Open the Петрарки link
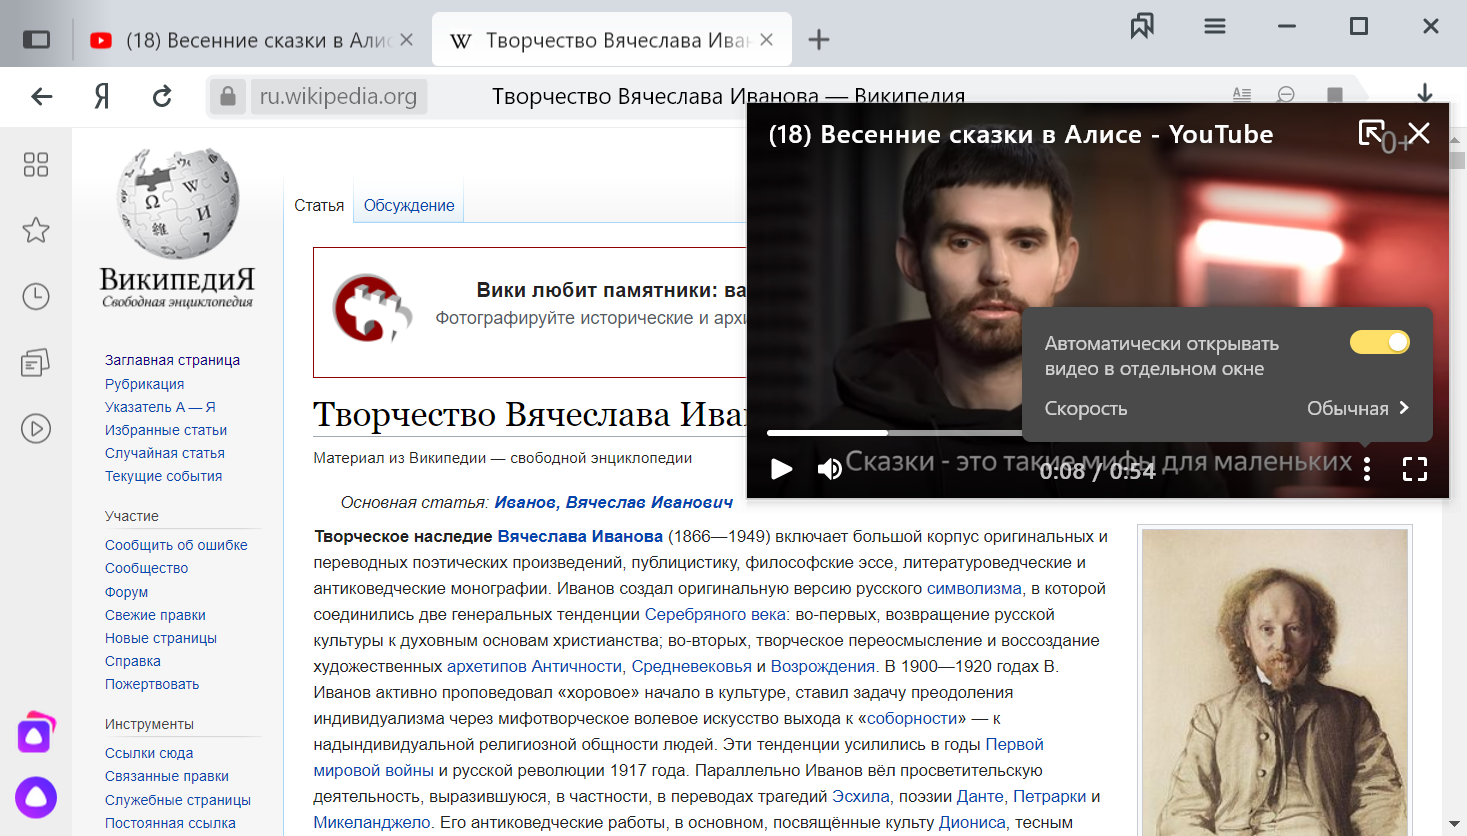1467x836 pixels. click(1049, 796)
